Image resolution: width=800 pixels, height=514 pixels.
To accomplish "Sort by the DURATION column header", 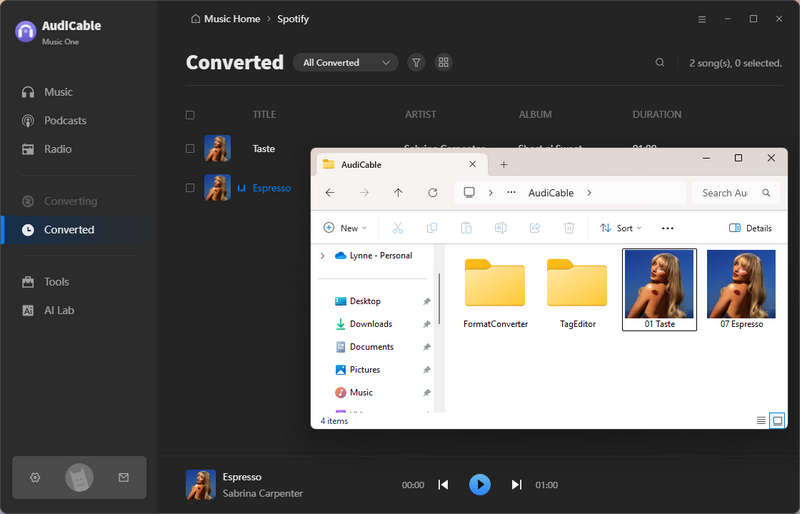I will [657, 114].
